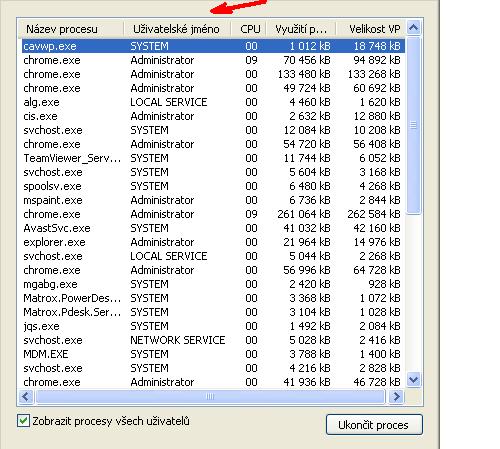Click the horizontal scroll right arrow
This screenshot has width=500, height=449.
397,397
